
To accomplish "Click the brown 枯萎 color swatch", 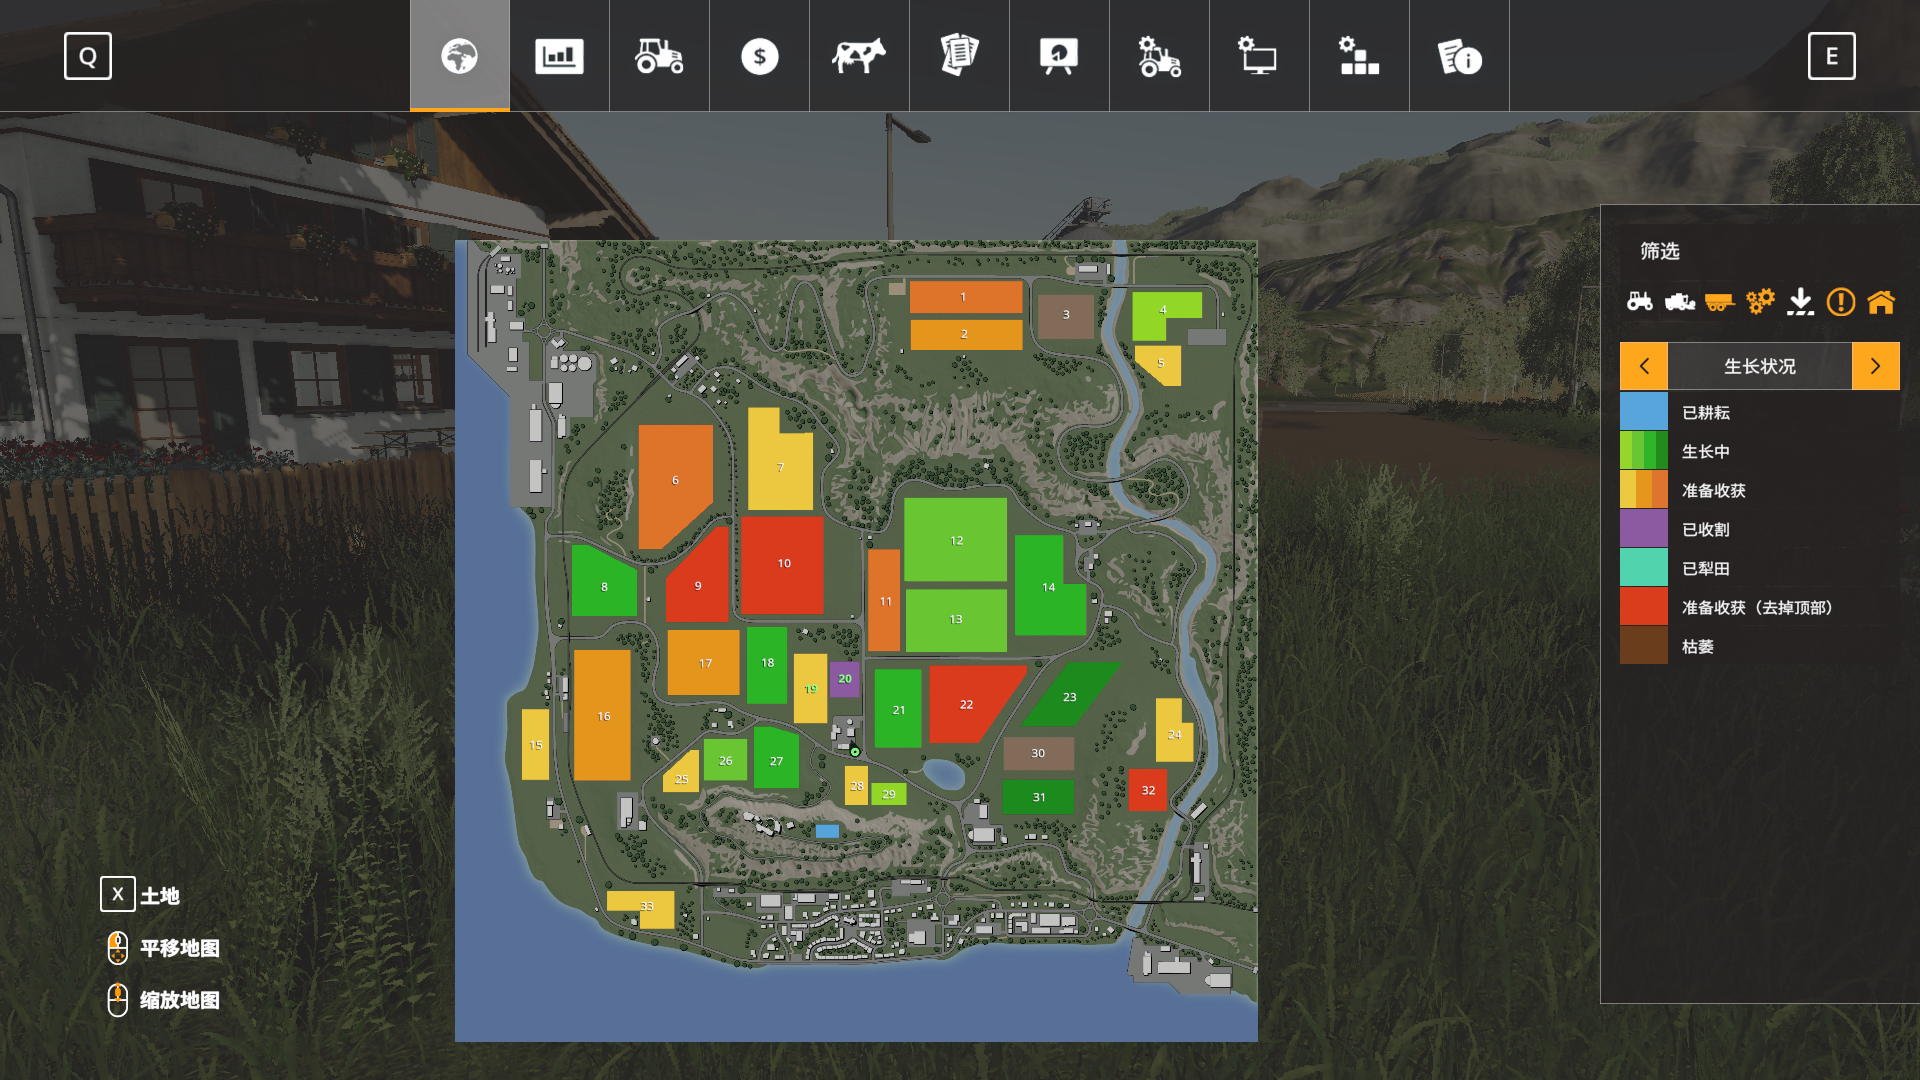I will coord(1644,646).
